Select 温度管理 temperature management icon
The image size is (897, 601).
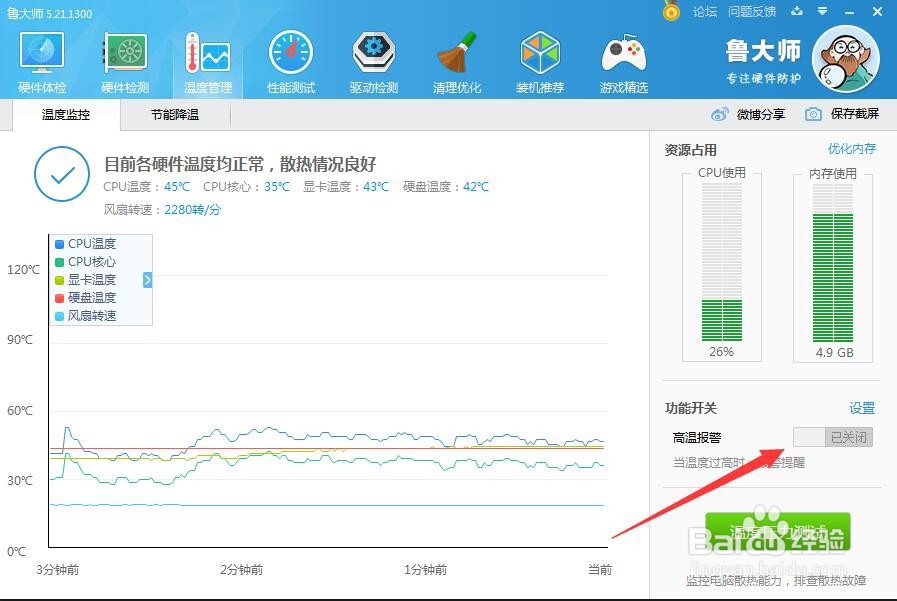pos(208,62)
